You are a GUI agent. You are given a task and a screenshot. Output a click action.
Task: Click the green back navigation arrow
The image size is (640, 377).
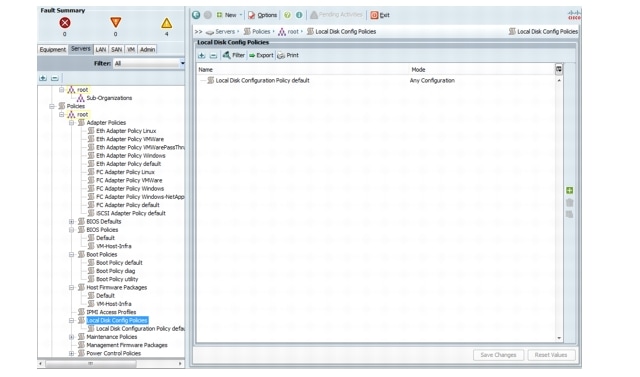pyautogui.click(x=196, y=15)
